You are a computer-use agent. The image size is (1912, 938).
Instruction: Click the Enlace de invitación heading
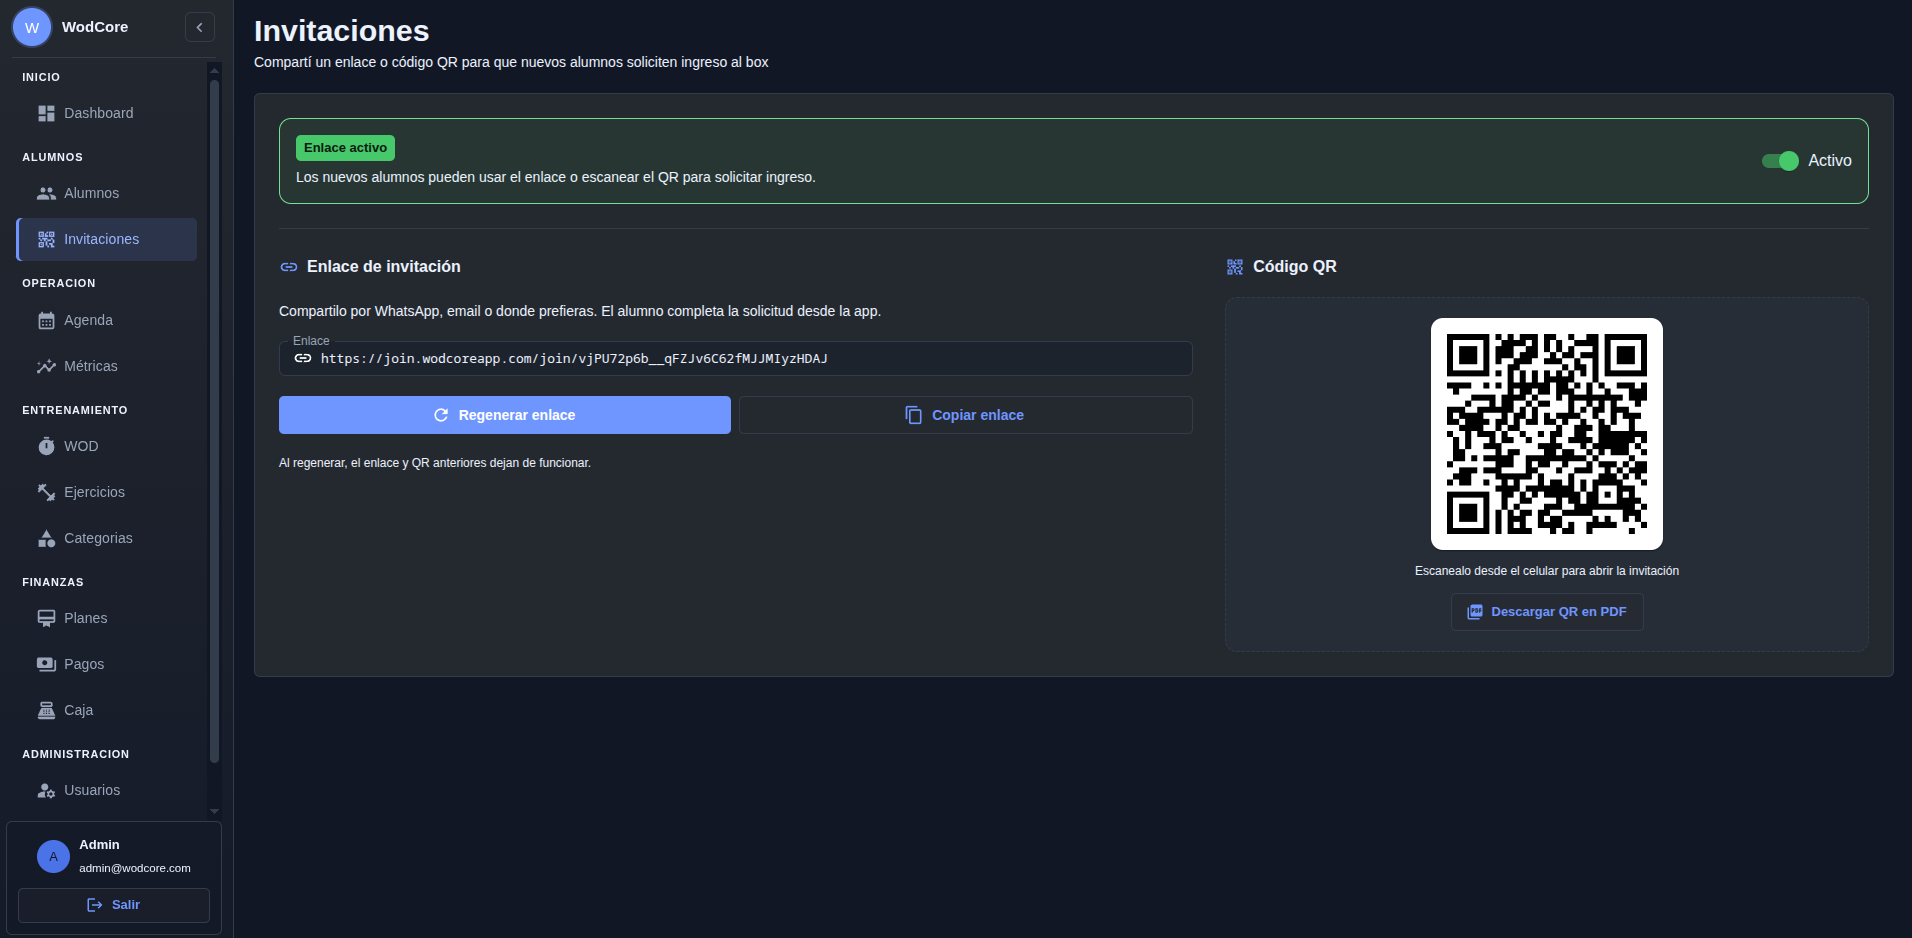[x=384, y=267]
